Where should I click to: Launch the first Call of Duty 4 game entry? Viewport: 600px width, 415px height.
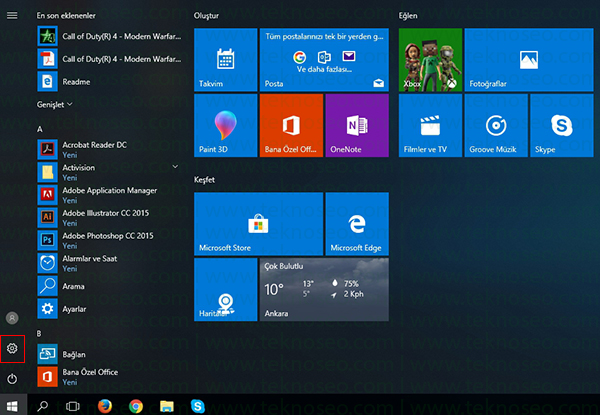[109, 36]
